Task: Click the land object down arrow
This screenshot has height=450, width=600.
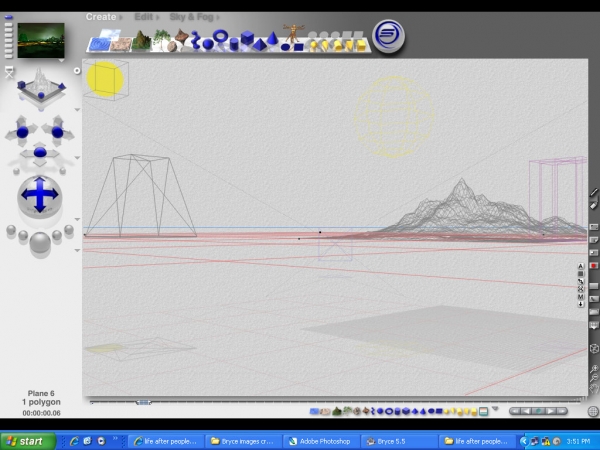Action: point(580,304)
